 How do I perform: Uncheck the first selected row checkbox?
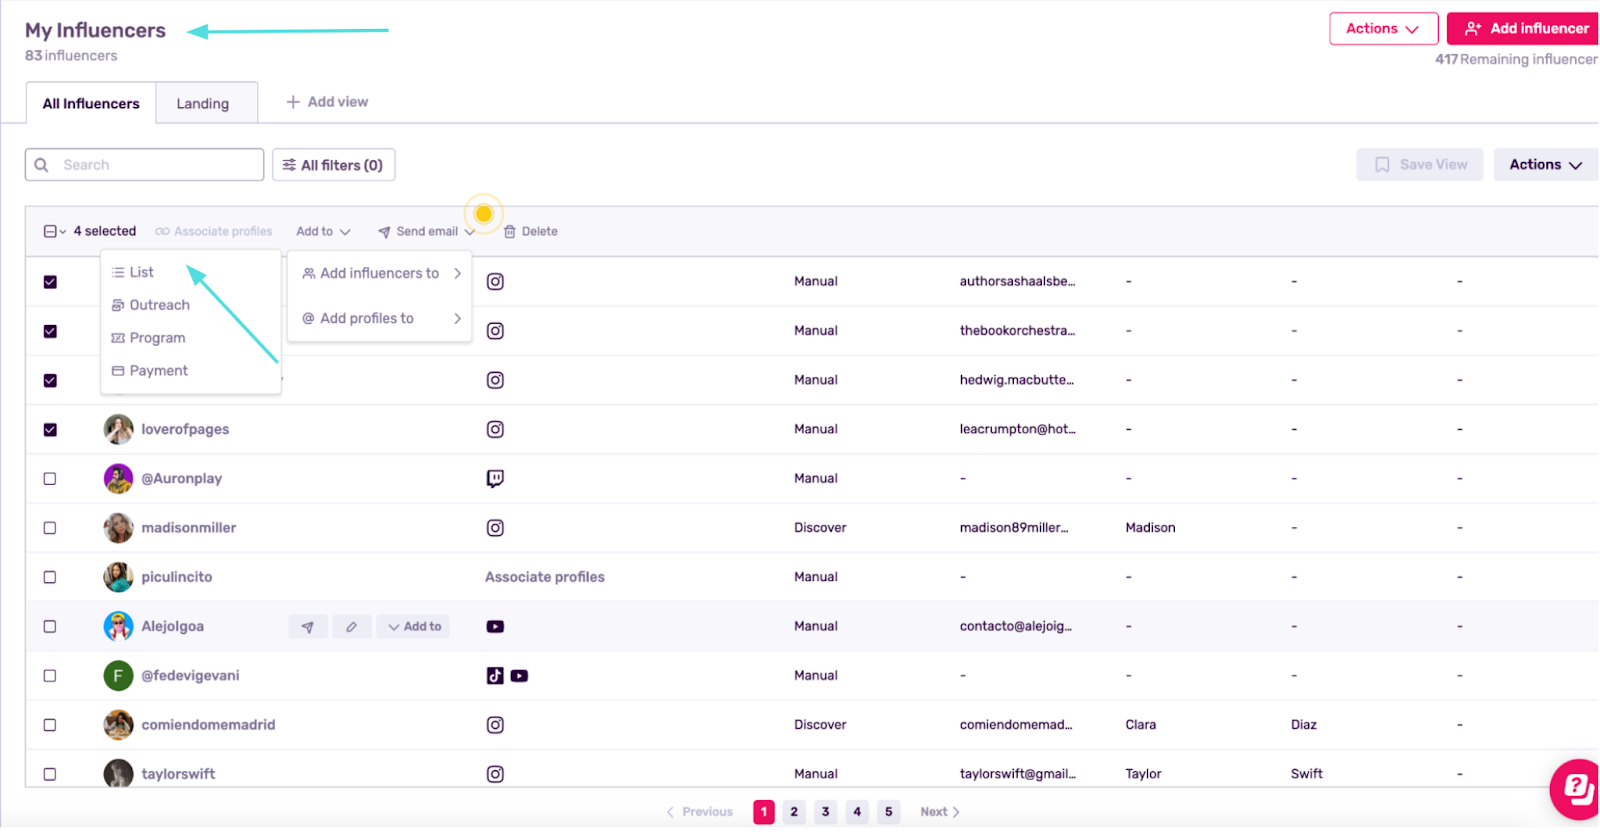(x=50, y=282)
